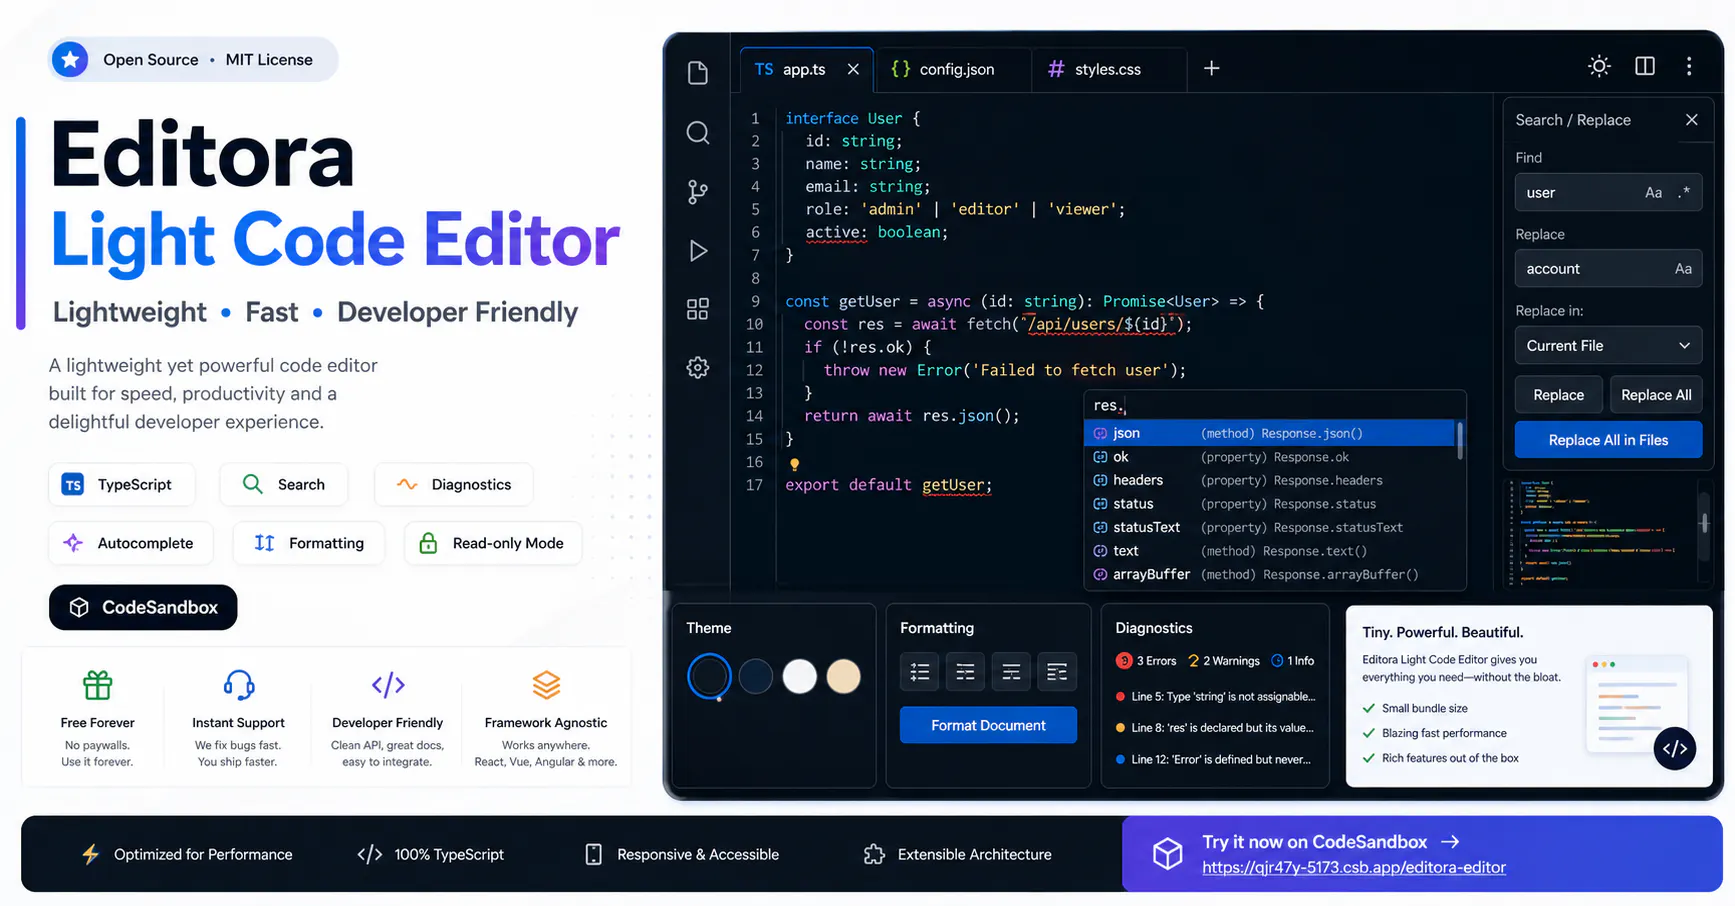Click the Instant Support headset icon
Viewport: 1735px width, 906px height.
click(238, 685)
